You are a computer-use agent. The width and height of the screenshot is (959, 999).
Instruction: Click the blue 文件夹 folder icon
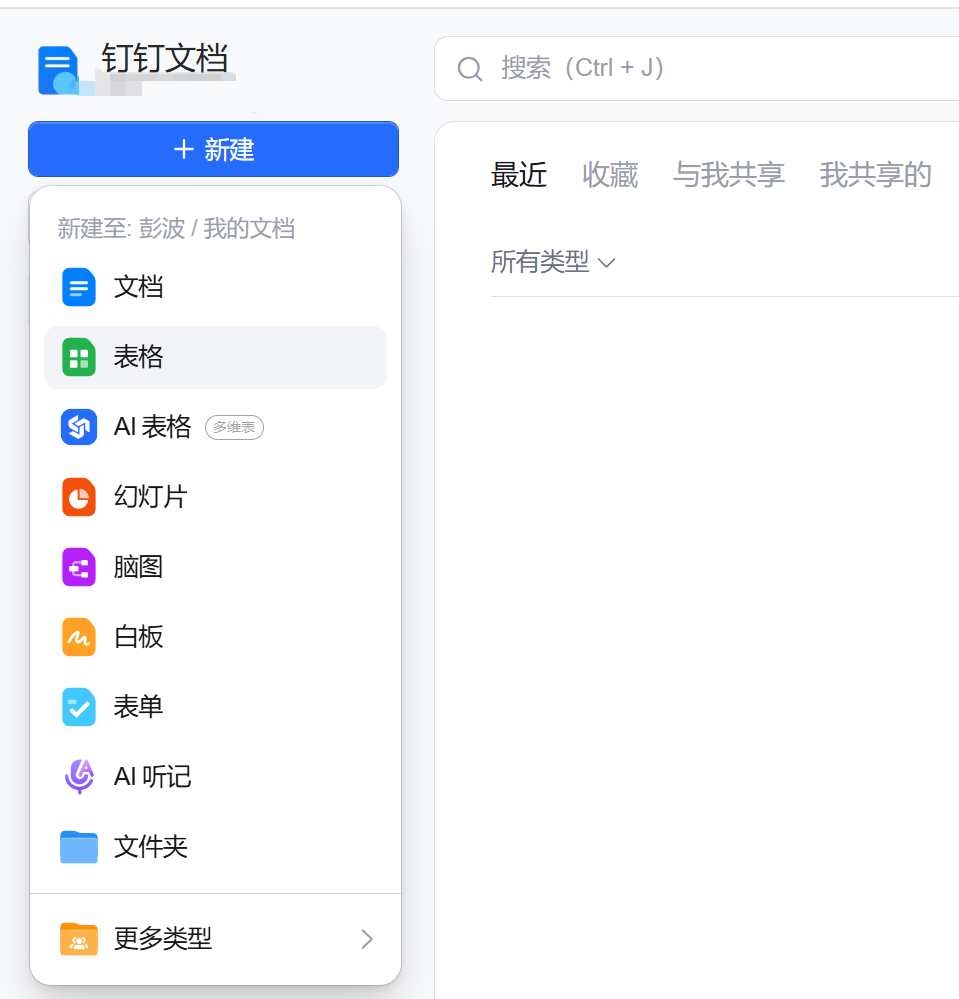point(79,847)
